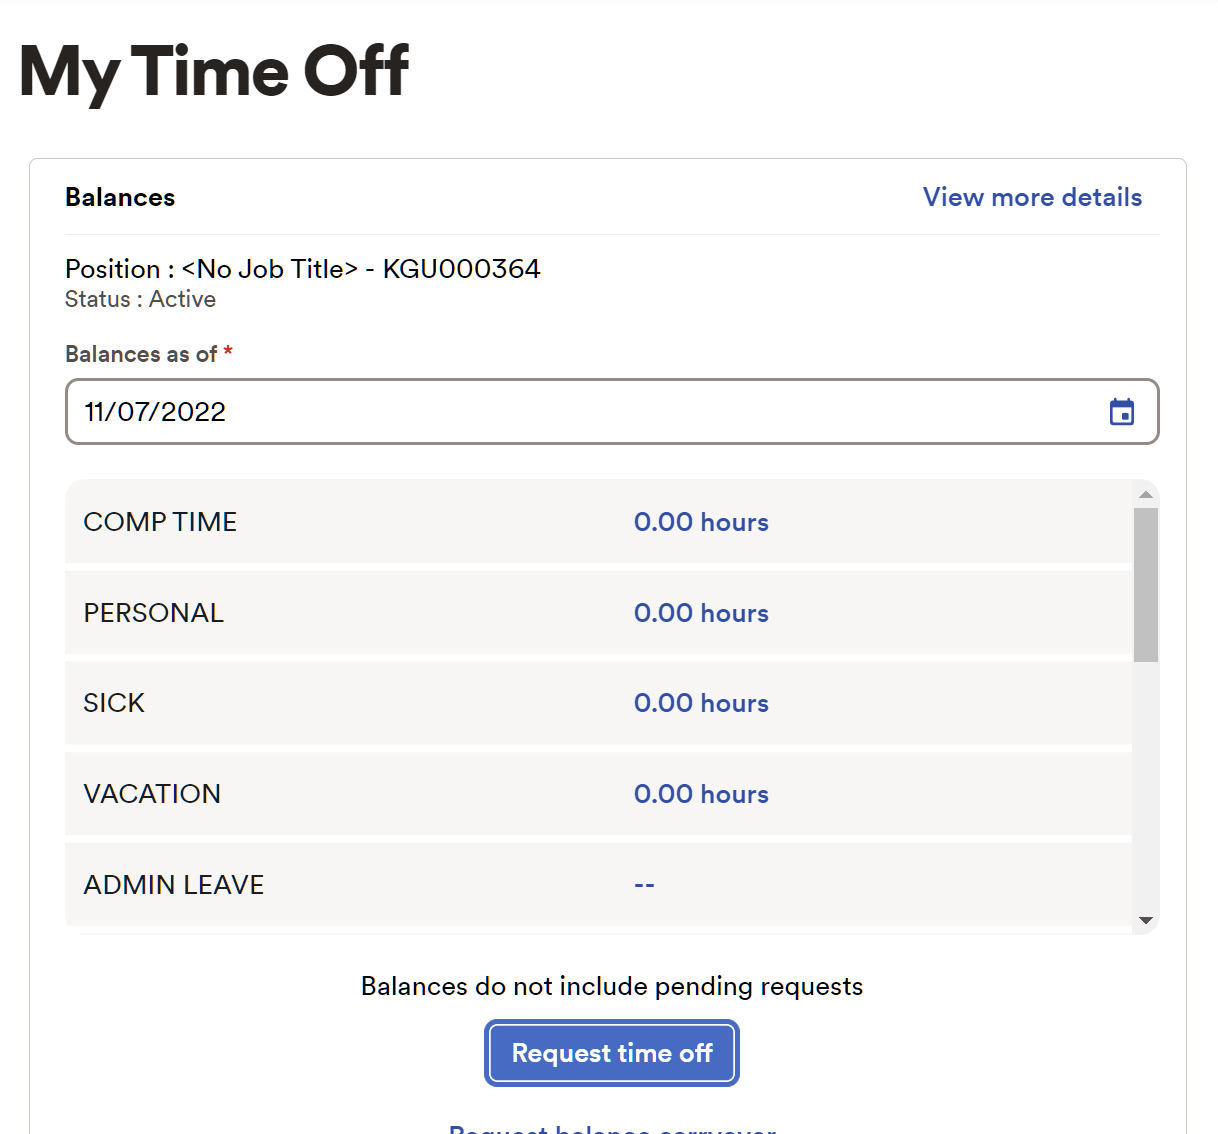Click the scrollbar up arrow
The height and width of the screenshot is (1134, 1218).
[1146, 494]
